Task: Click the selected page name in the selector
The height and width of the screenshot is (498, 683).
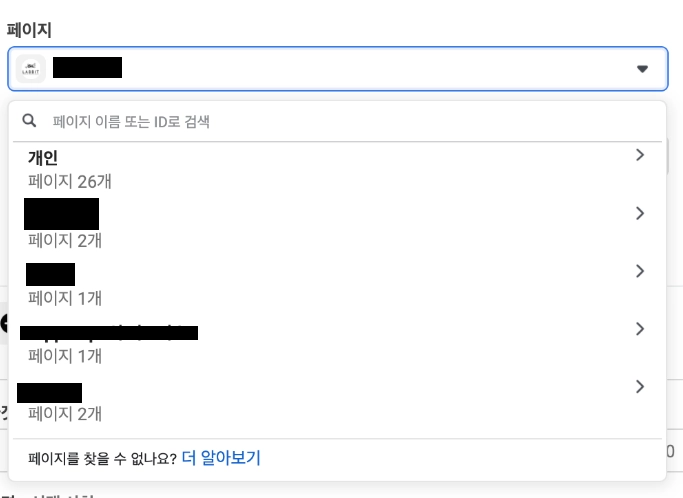Action: [87, 68]
